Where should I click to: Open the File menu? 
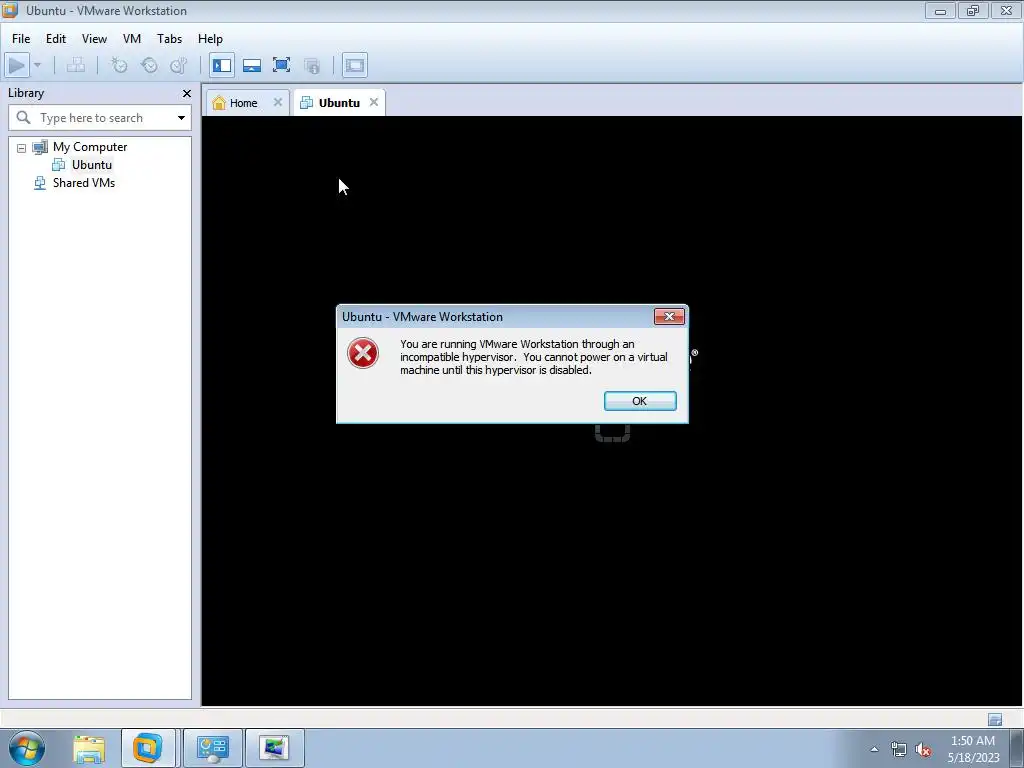pos(21,39)
